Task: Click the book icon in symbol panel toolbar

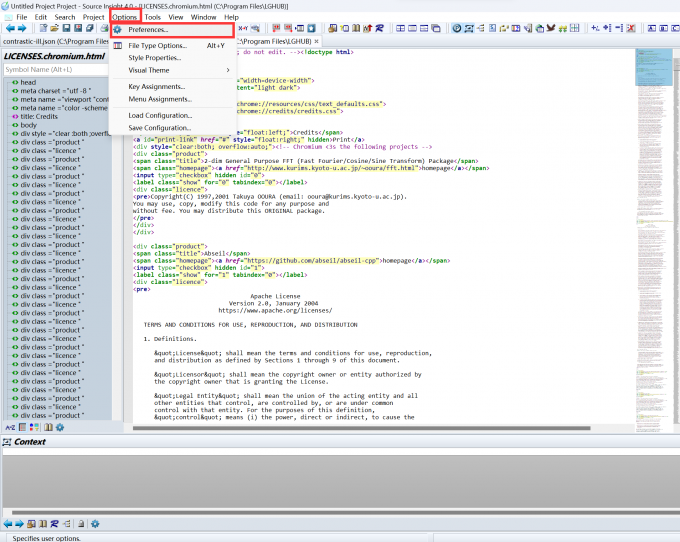Action: 47,427
